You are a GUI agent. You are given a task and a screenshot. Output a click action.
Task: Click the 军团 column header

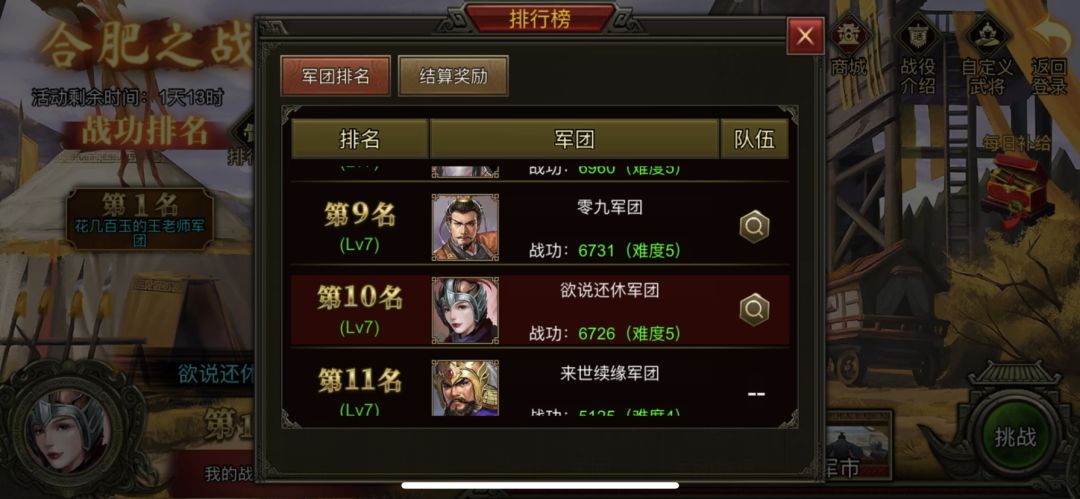[574, 139]
